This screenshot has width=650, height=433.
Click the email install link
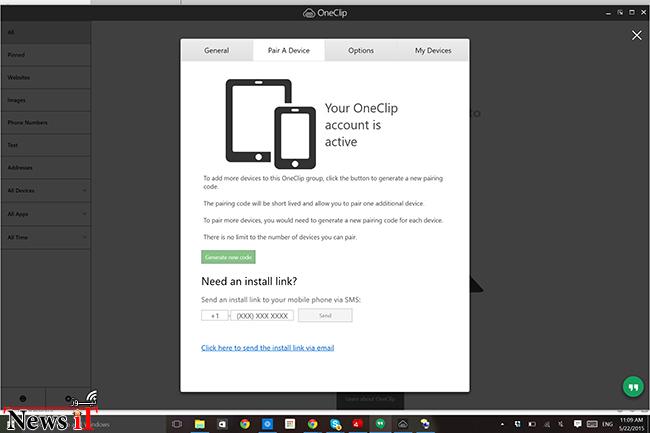click(267, 348)
